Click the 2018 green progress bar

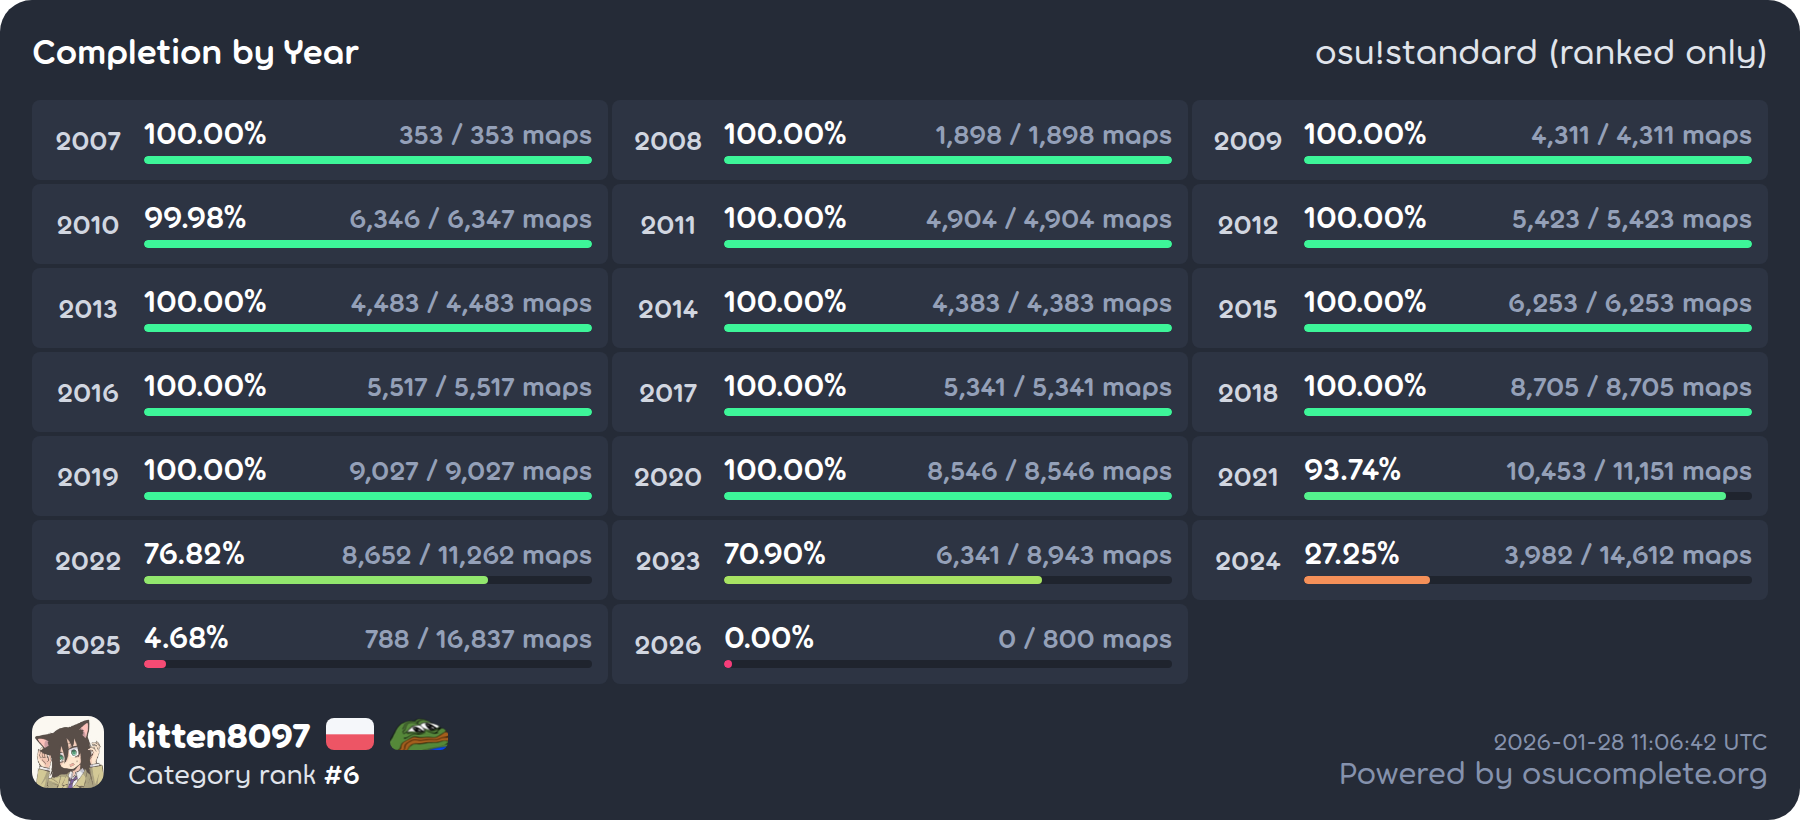pyautogui.click(x=1527, y=412)
